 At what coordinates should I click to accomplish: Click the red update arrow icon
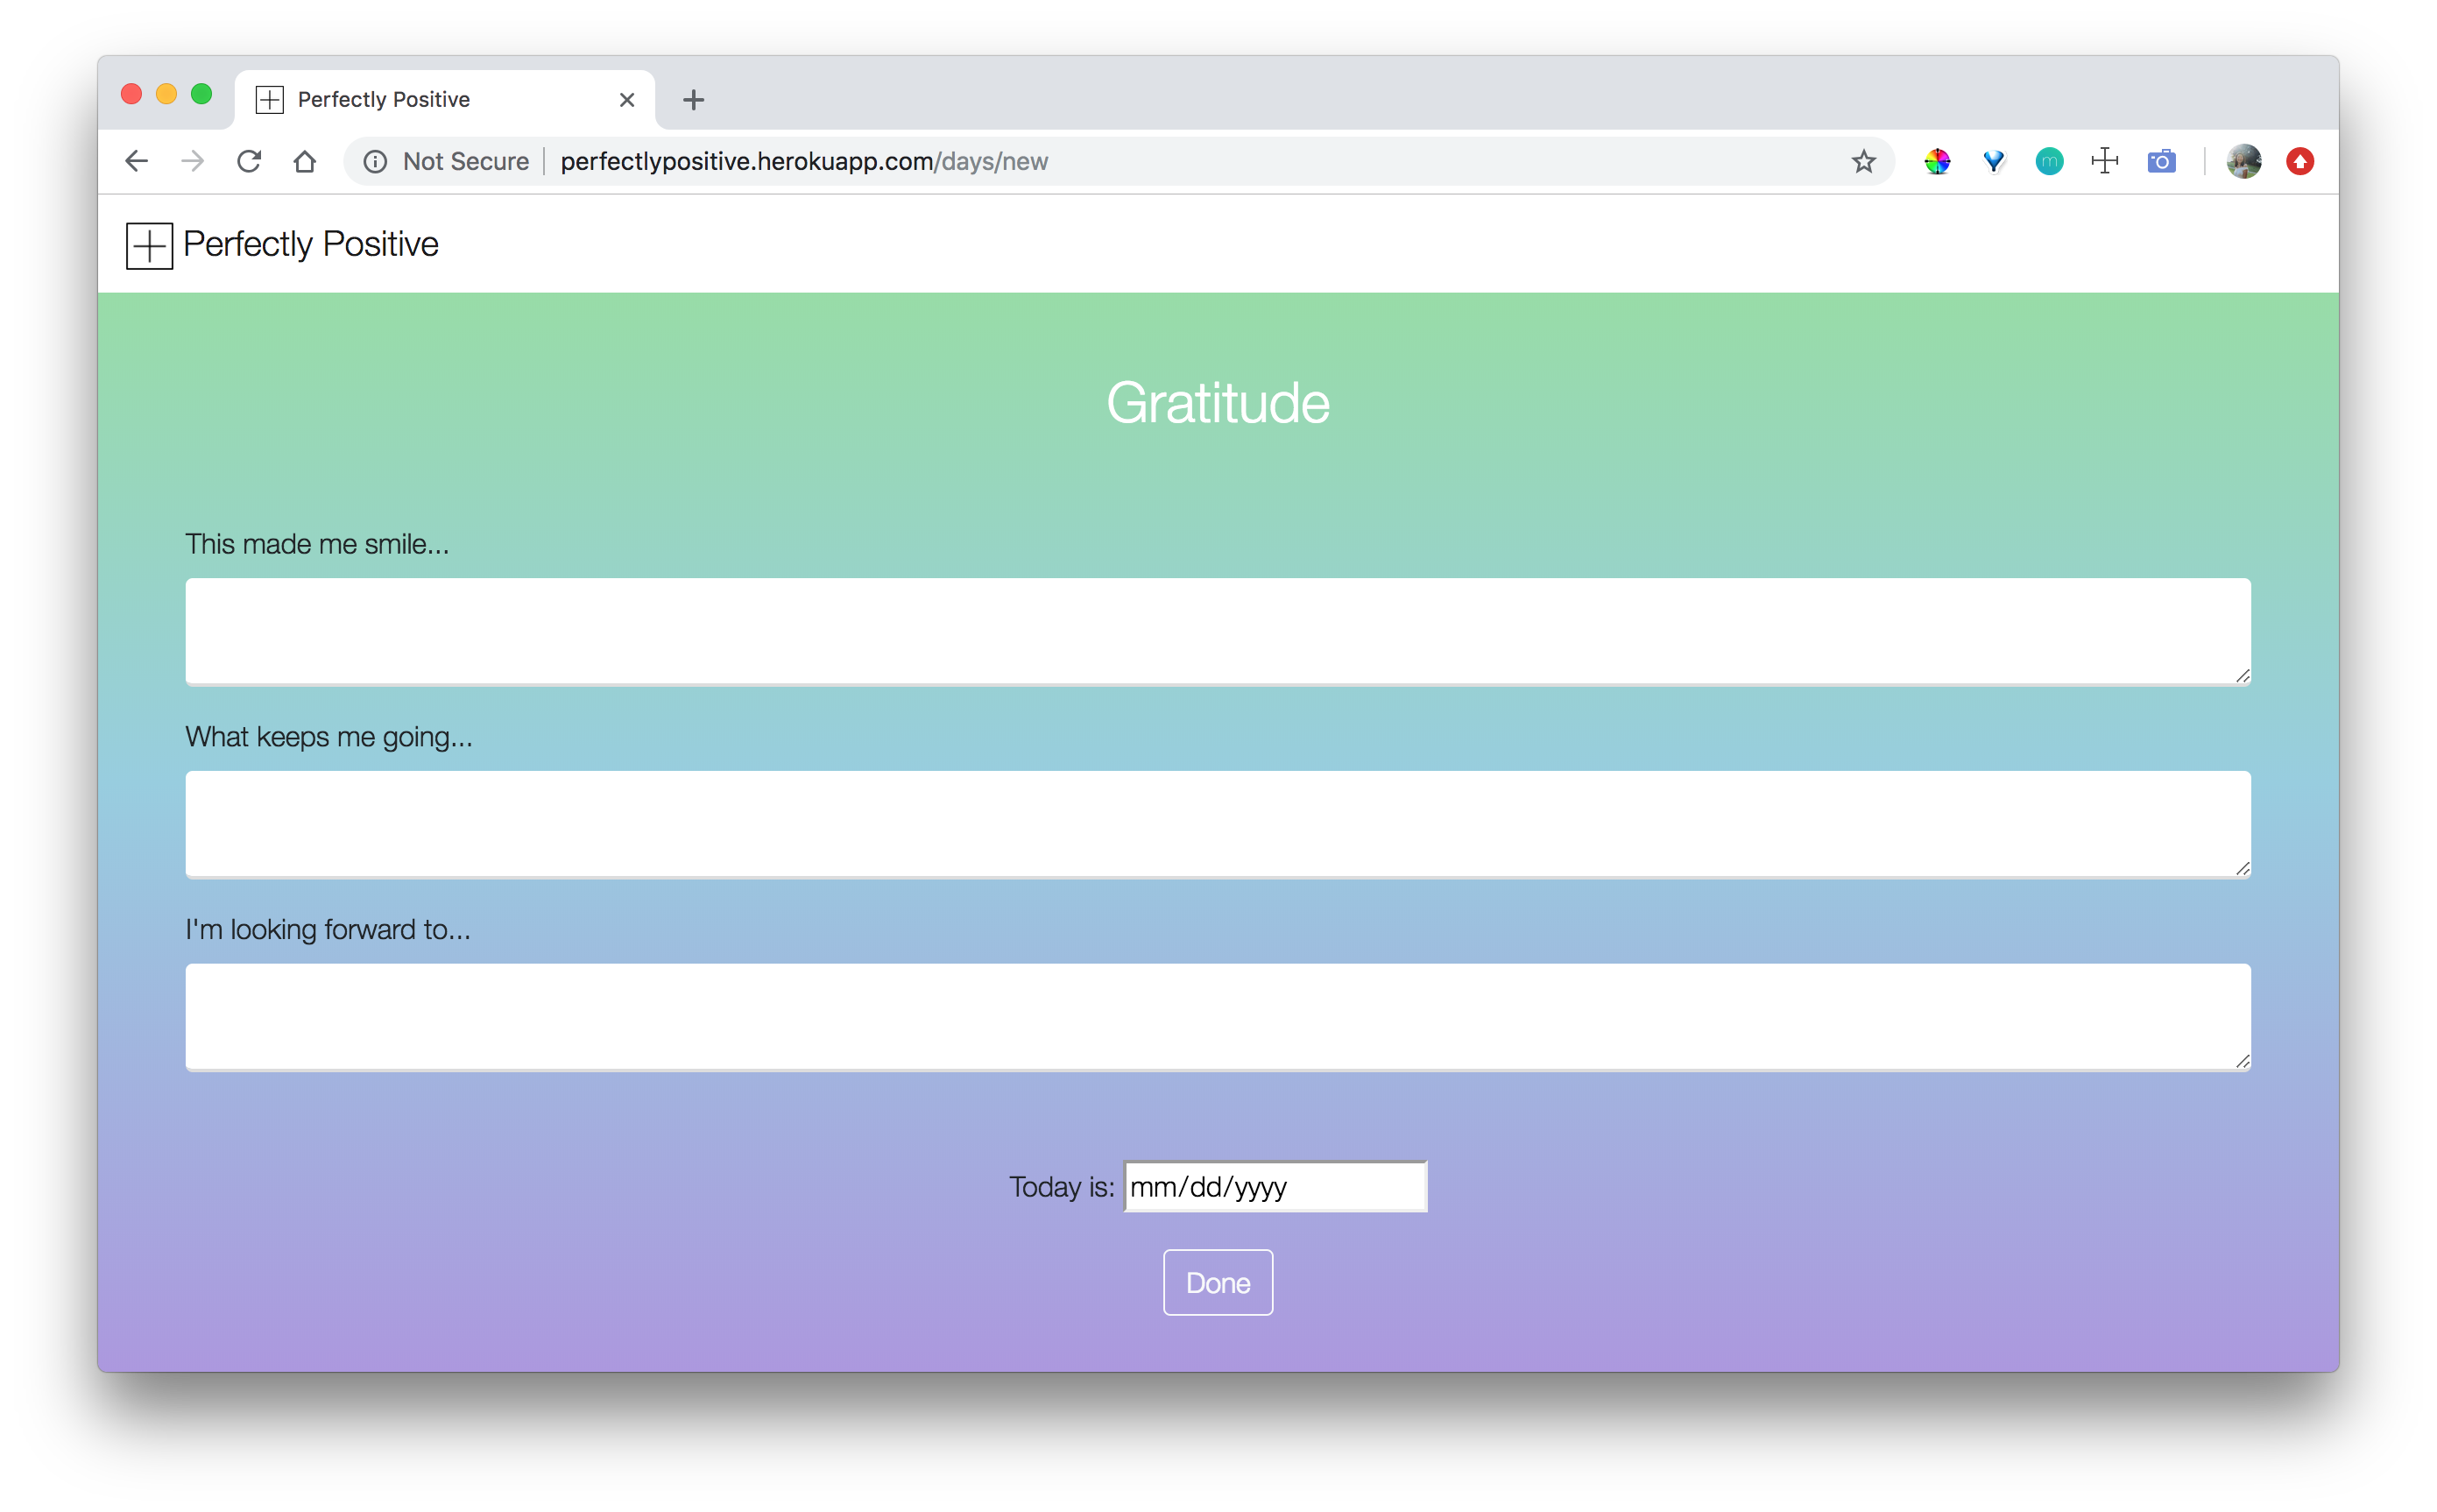[x=2300, y=161]
